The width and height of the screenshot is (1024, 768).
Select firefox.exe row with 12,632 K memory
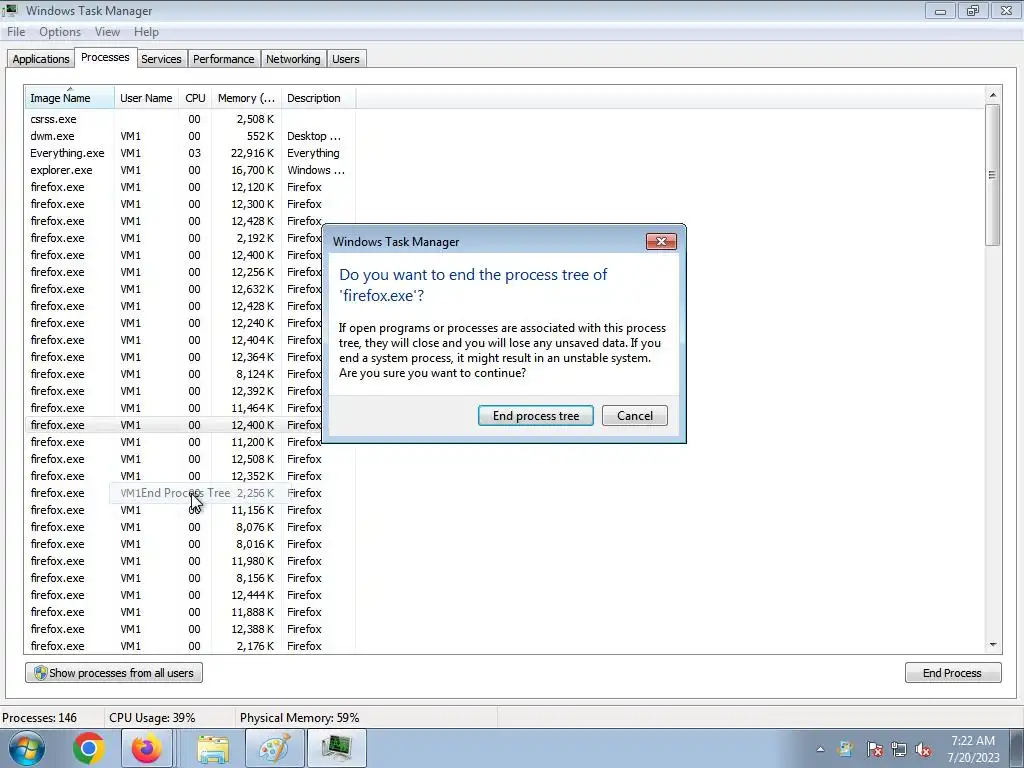pyautogui.click(x=173, y=289)
